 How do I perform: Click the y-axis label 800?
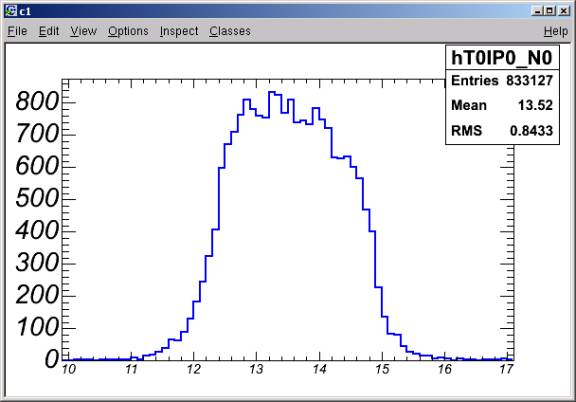tap(37, 102)
